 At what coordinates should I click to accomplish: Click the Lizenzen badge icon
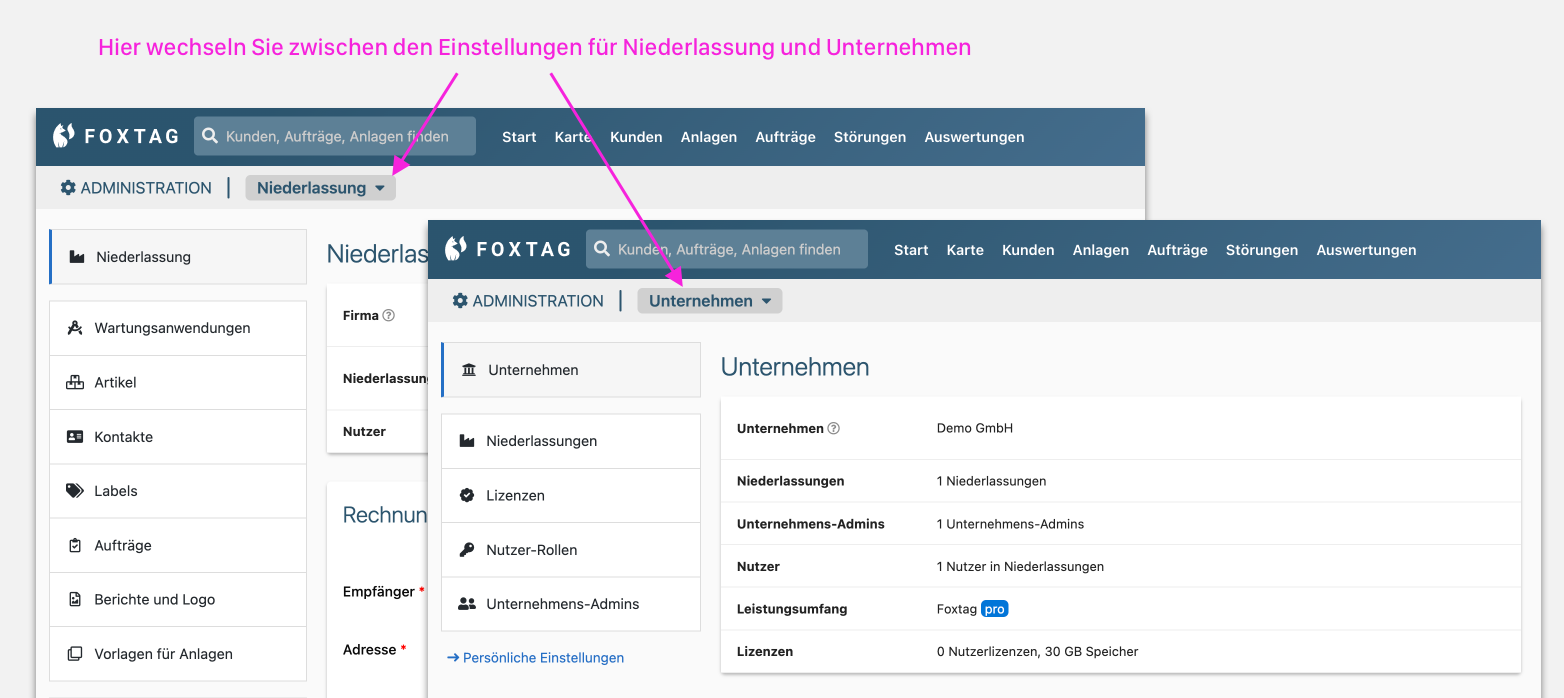pos(467,495)
